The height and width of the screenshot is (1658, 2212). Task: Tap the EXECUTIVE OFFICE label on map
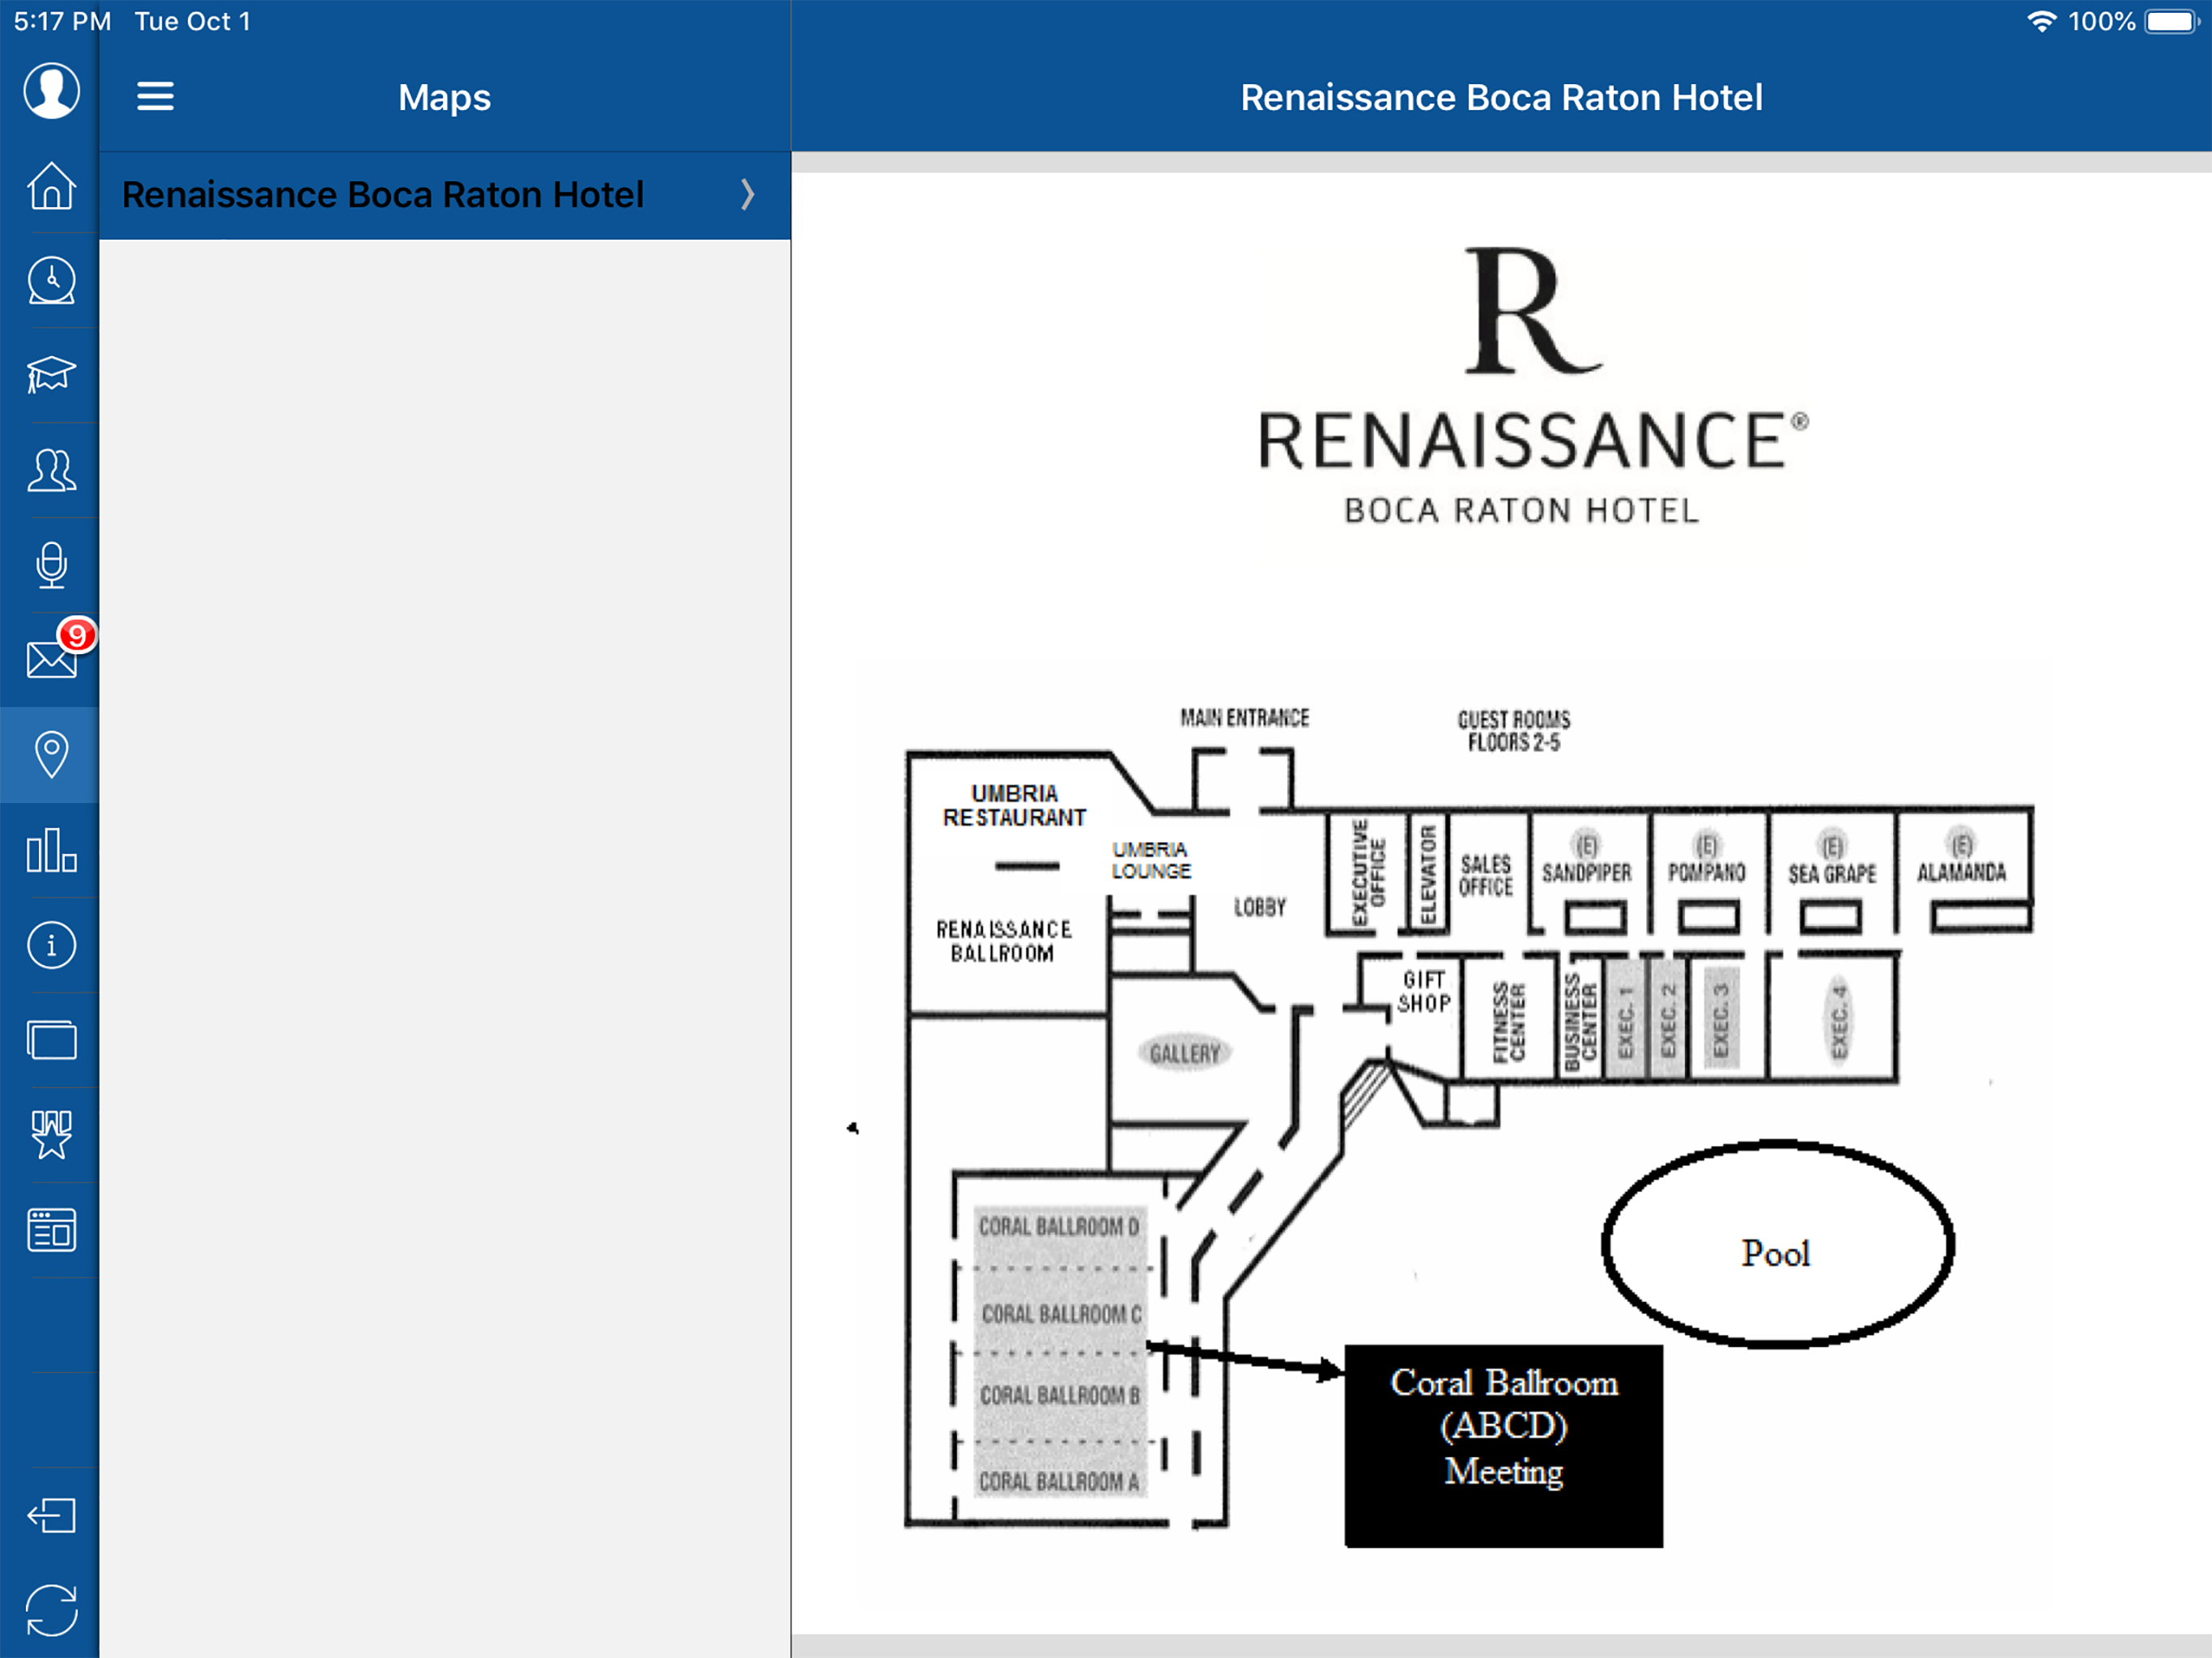point(1368,873)
